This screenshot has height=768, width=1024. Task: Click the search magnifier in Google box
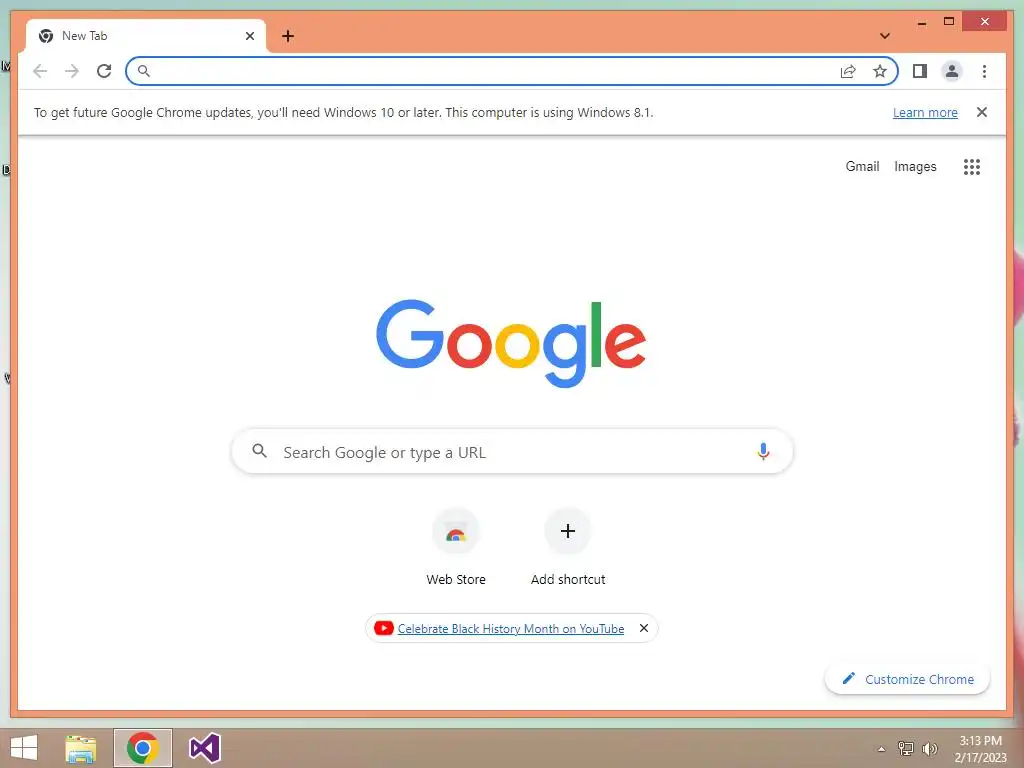(x=259, y=451)
